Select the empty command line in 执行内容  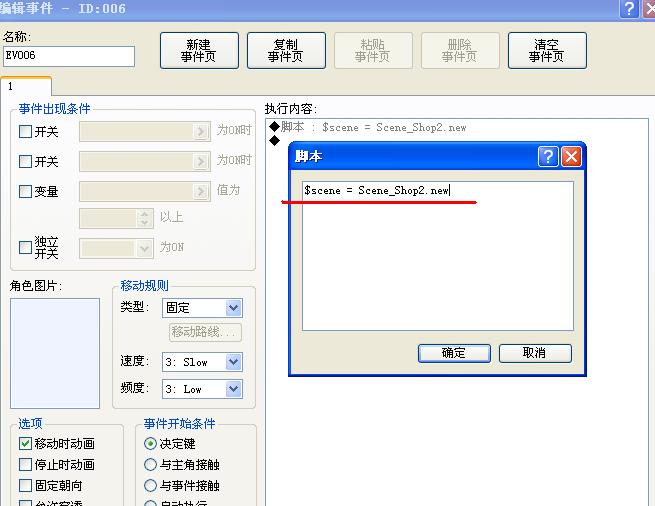(274, 140)
